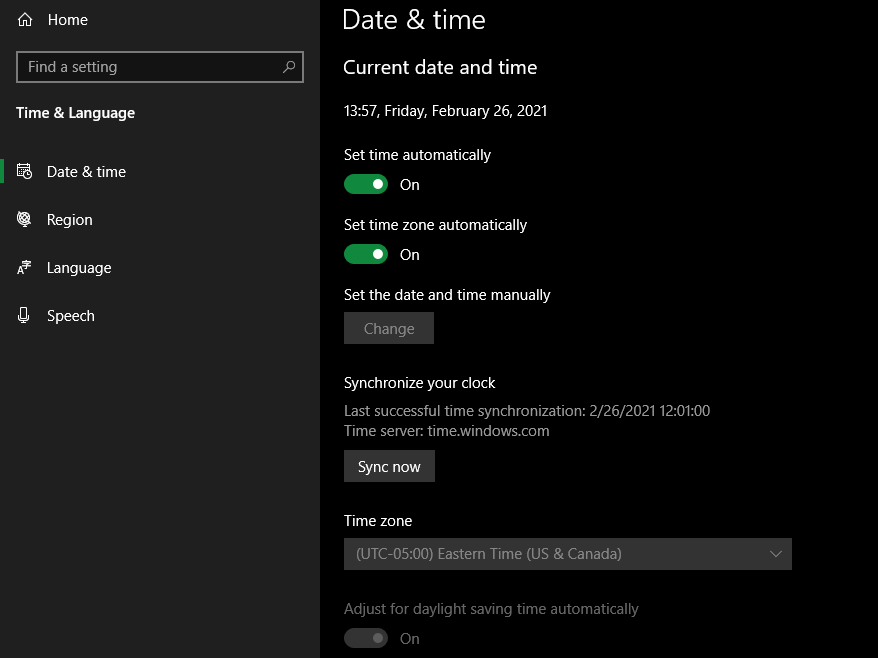This screenshot has width=878, height=658.
Task: Click the Region globe icon
Action: (x=22, y=219)
